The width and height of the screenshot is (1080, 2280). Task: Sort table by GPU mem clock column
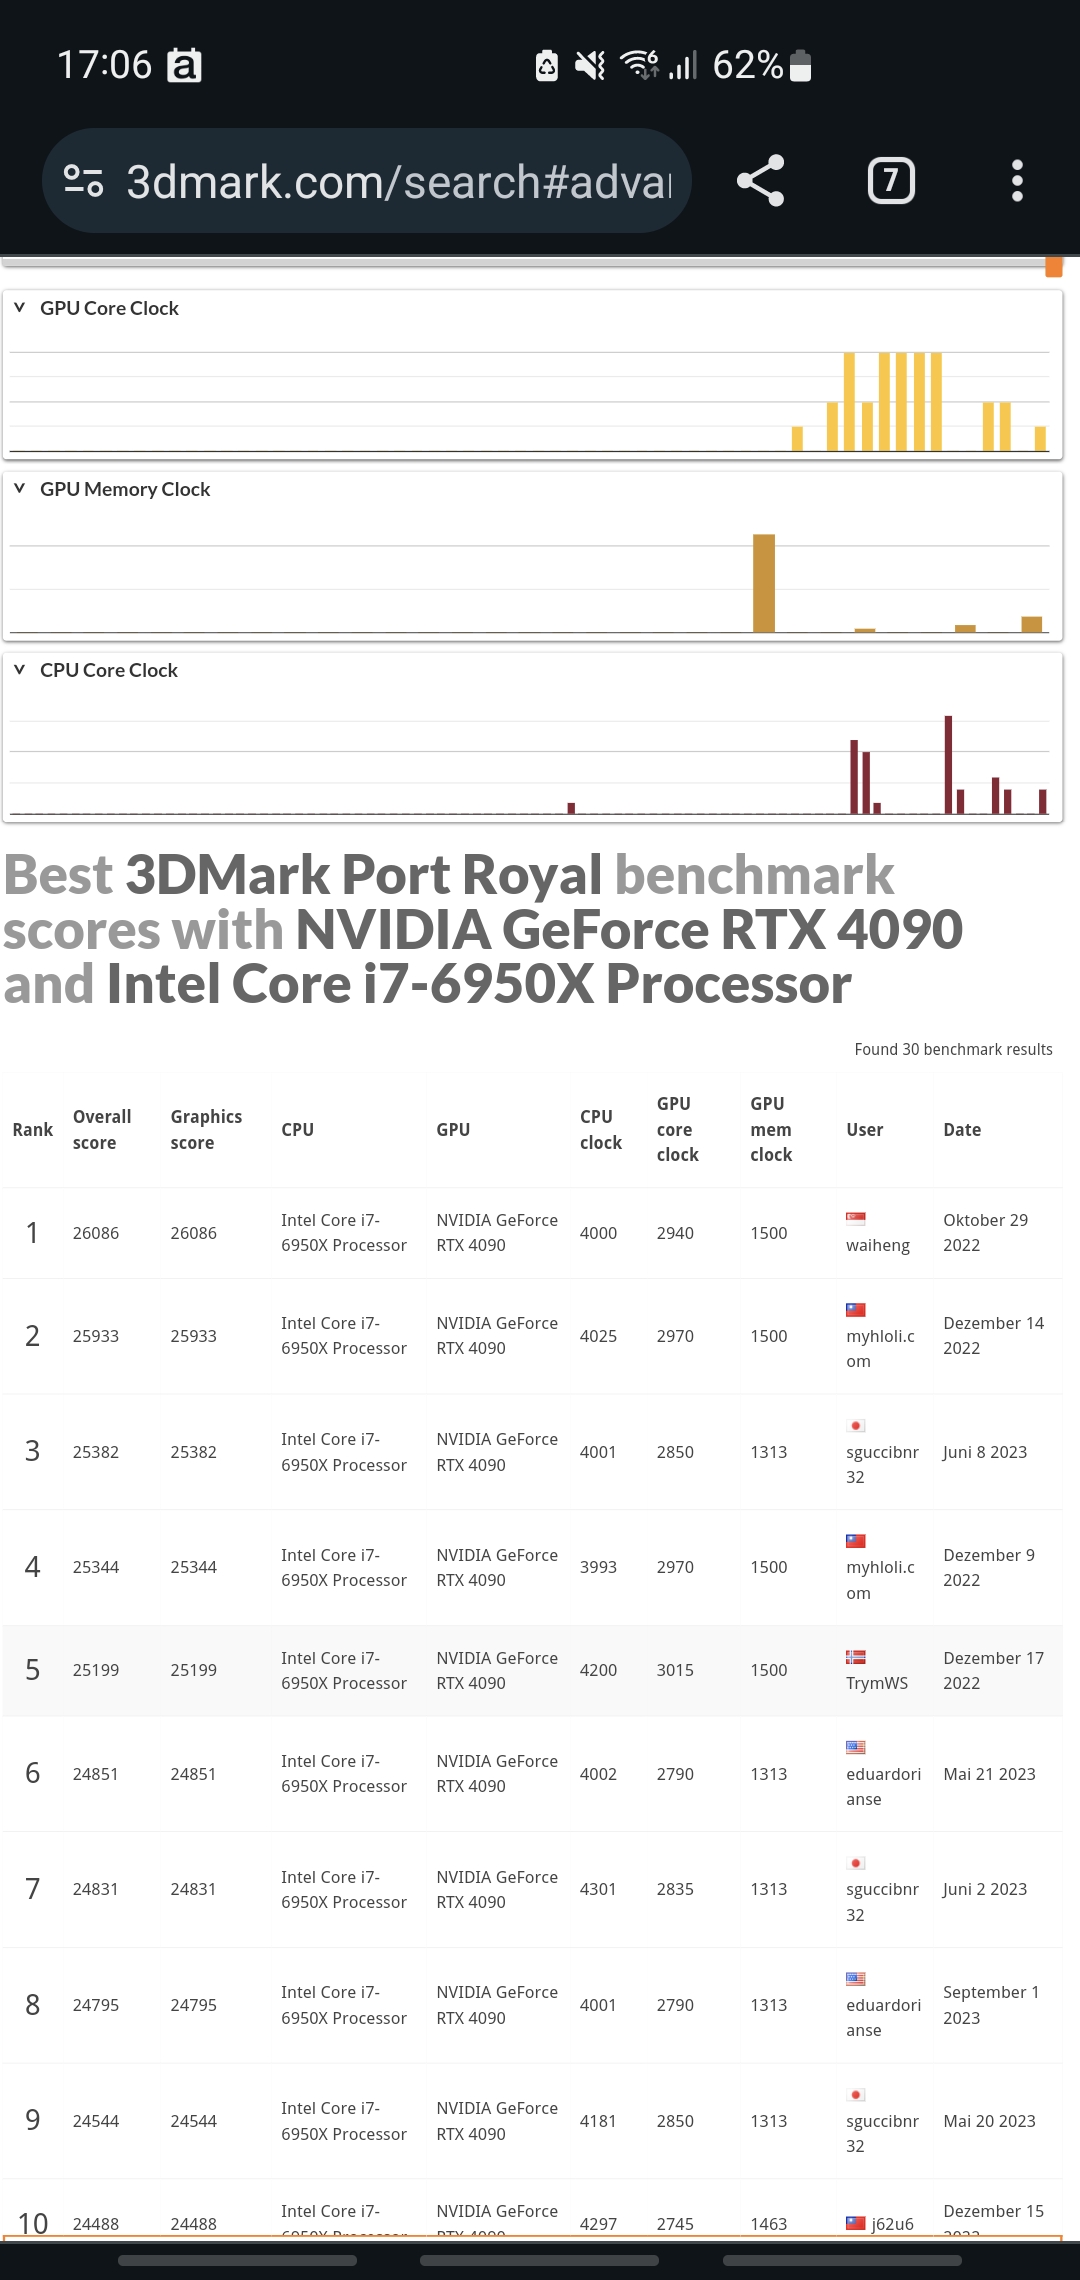click(771, 1129)
